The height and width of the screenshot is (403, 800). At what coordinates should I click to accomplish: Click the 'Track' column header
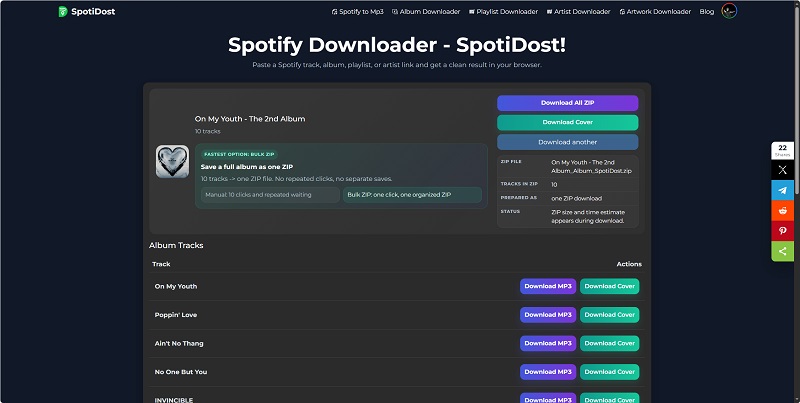tap(161, 264)
